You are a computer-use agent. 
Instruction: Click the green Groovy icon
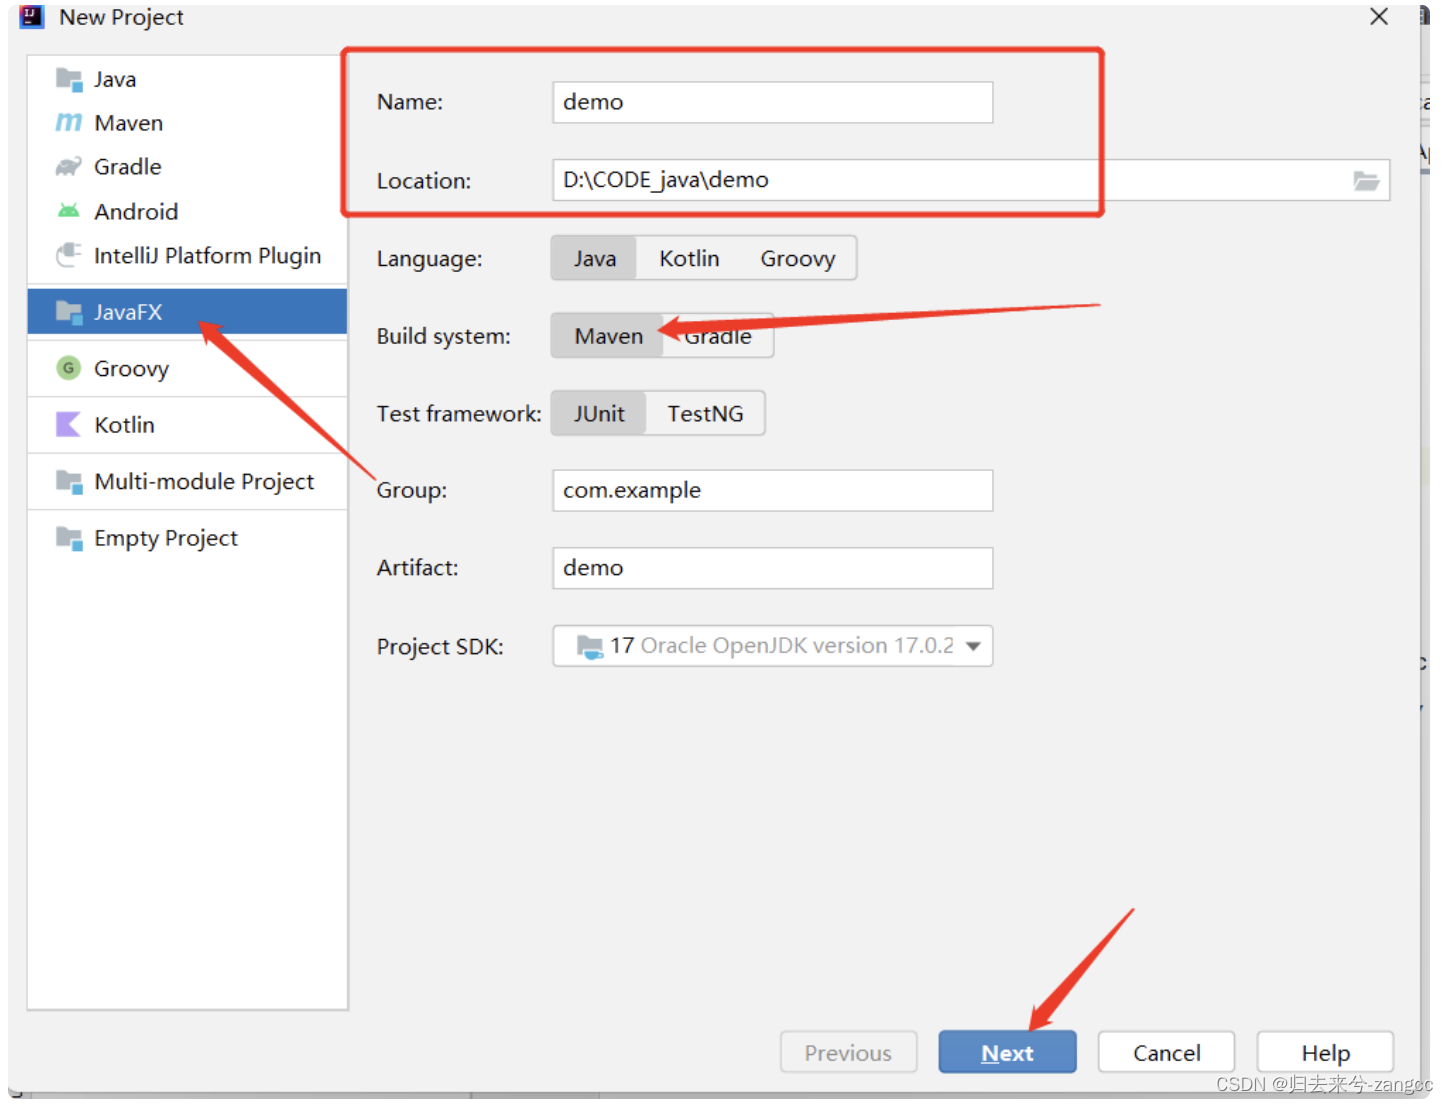click(69, 368)
